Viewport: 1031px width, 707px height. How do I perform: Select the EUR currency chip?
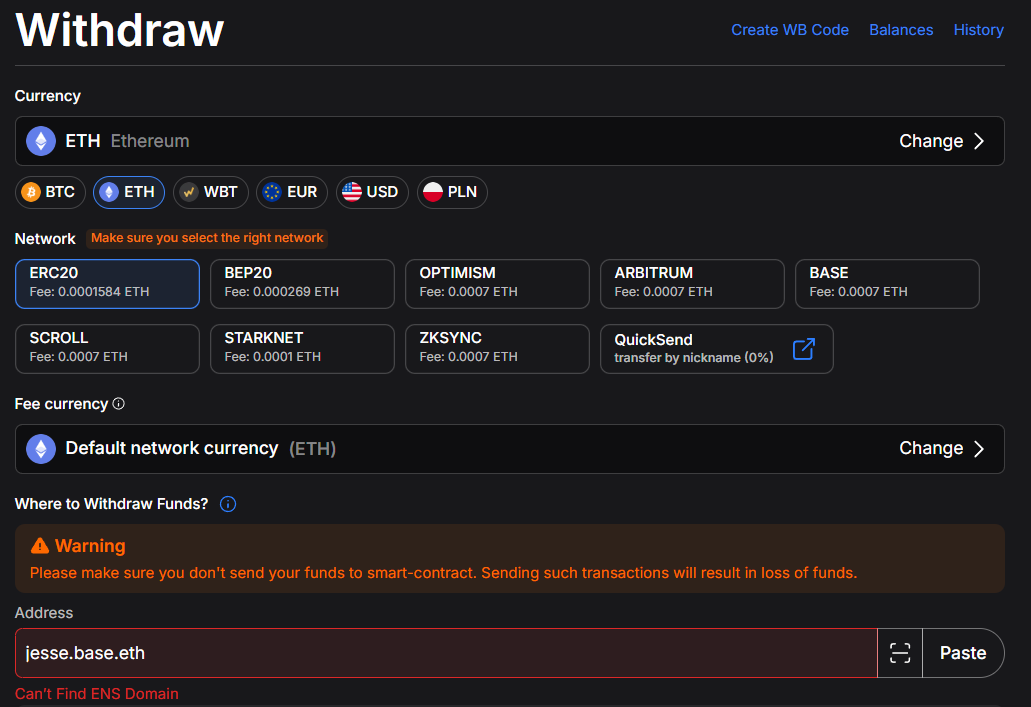(292, 192)
